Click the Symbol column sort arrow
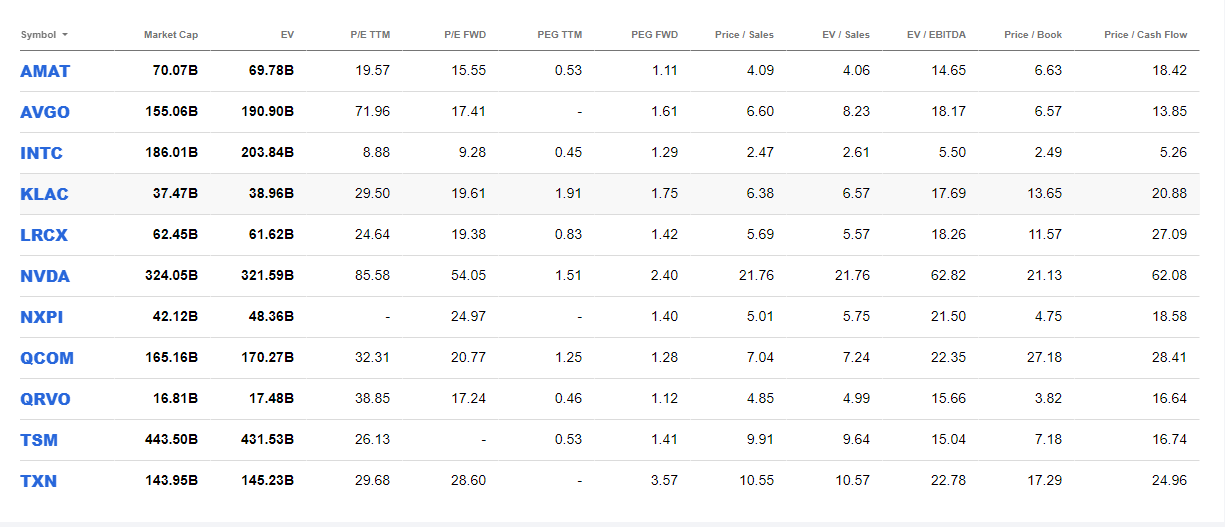1225x527 pixels. pyautogui.click(x=65, y=35)
